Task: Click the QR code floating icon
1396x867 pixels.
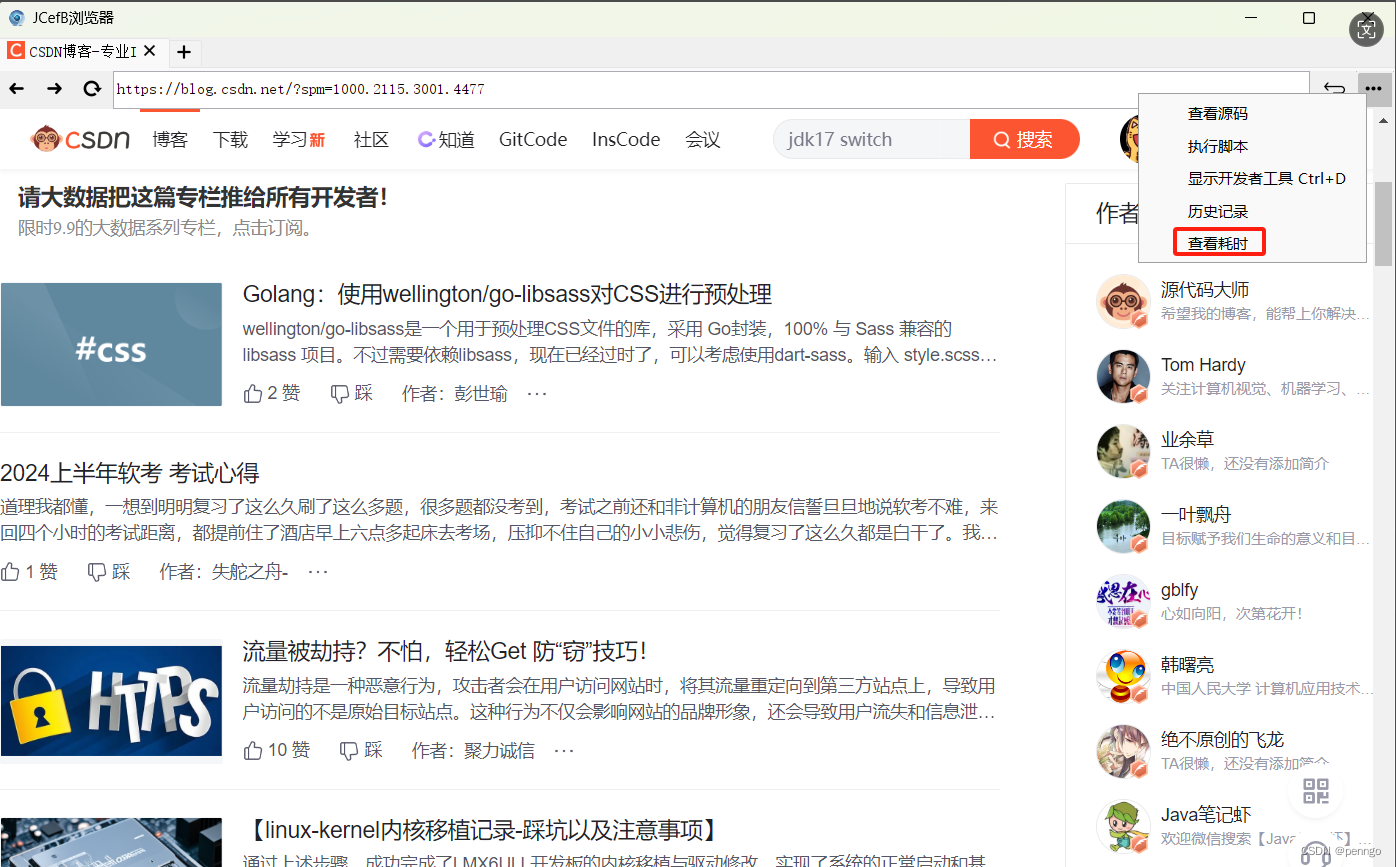Action: coord(1315,792)
